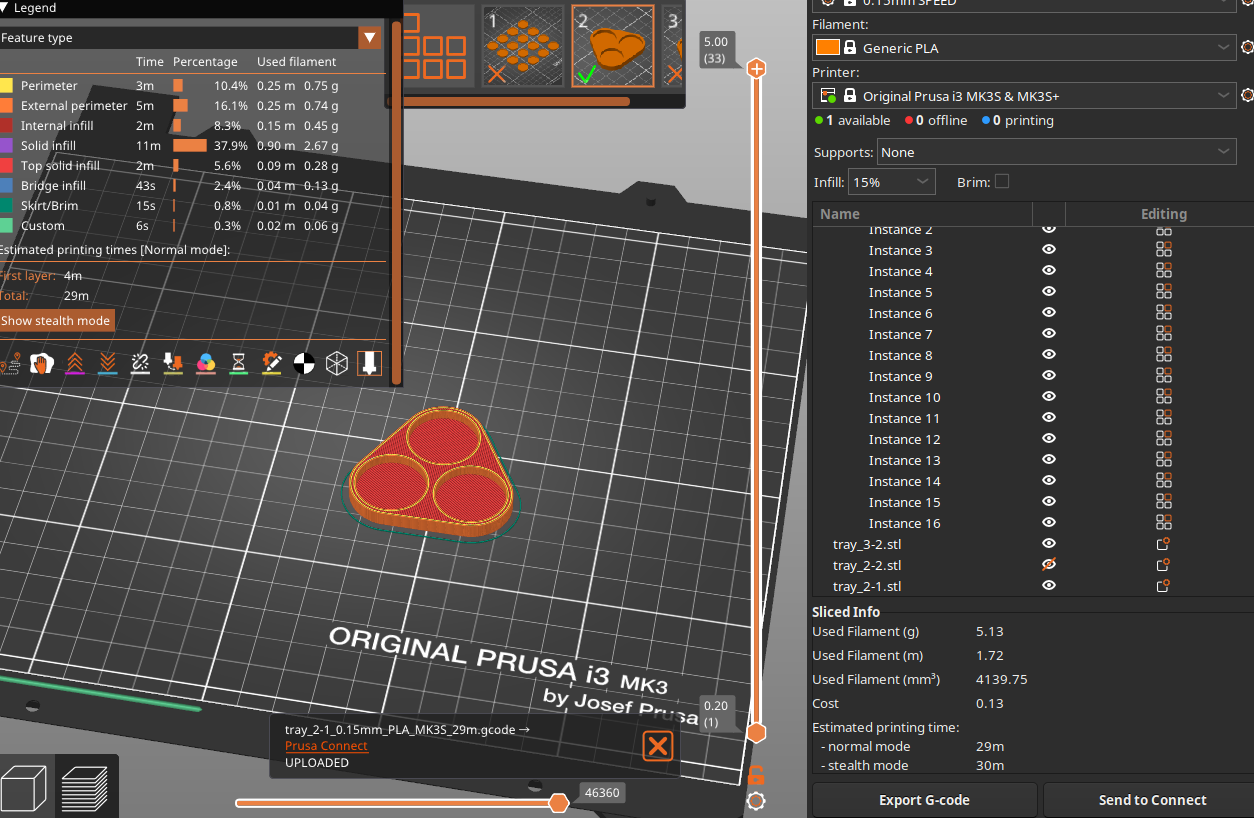This screenshot has height=818, width=1254.
Task: Toggle the Deretractions double-down-arrow icon
Action: [107, 364]
